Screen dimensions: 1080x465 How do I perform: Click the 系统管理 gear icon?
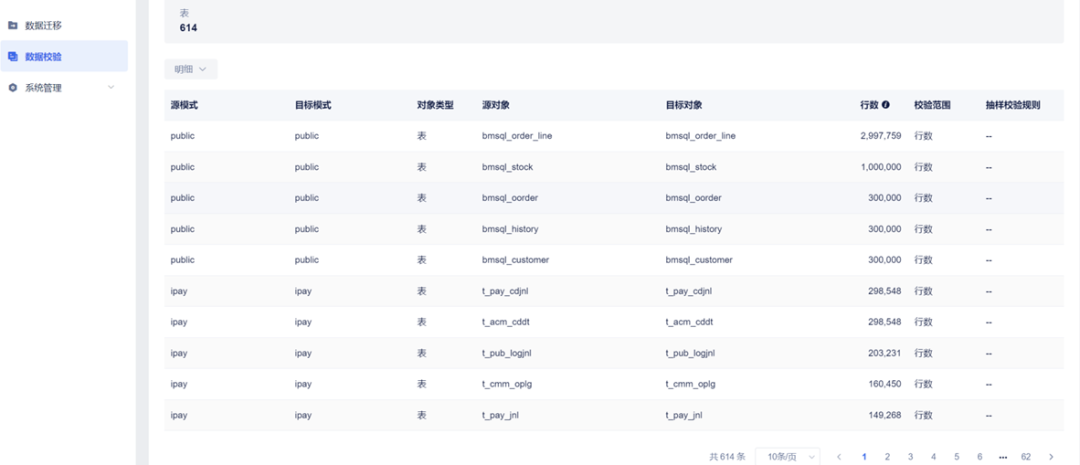[12, 87]
